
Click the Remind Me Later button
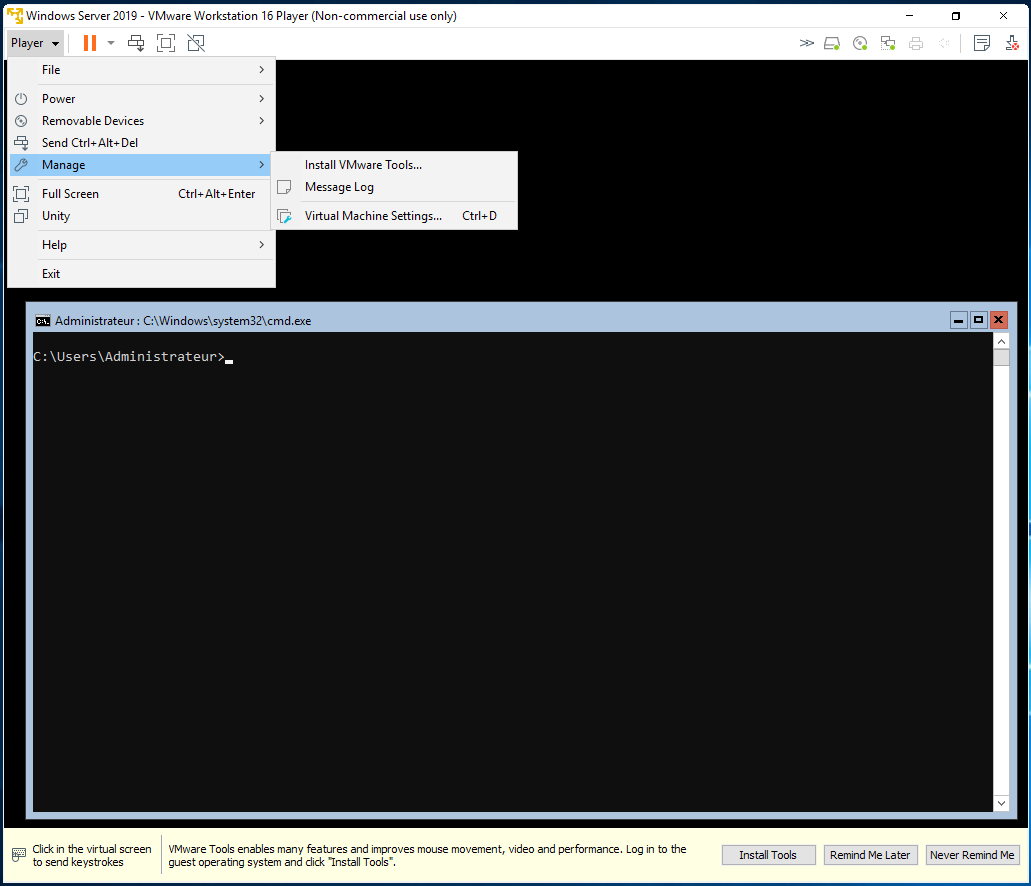[870, 855]
